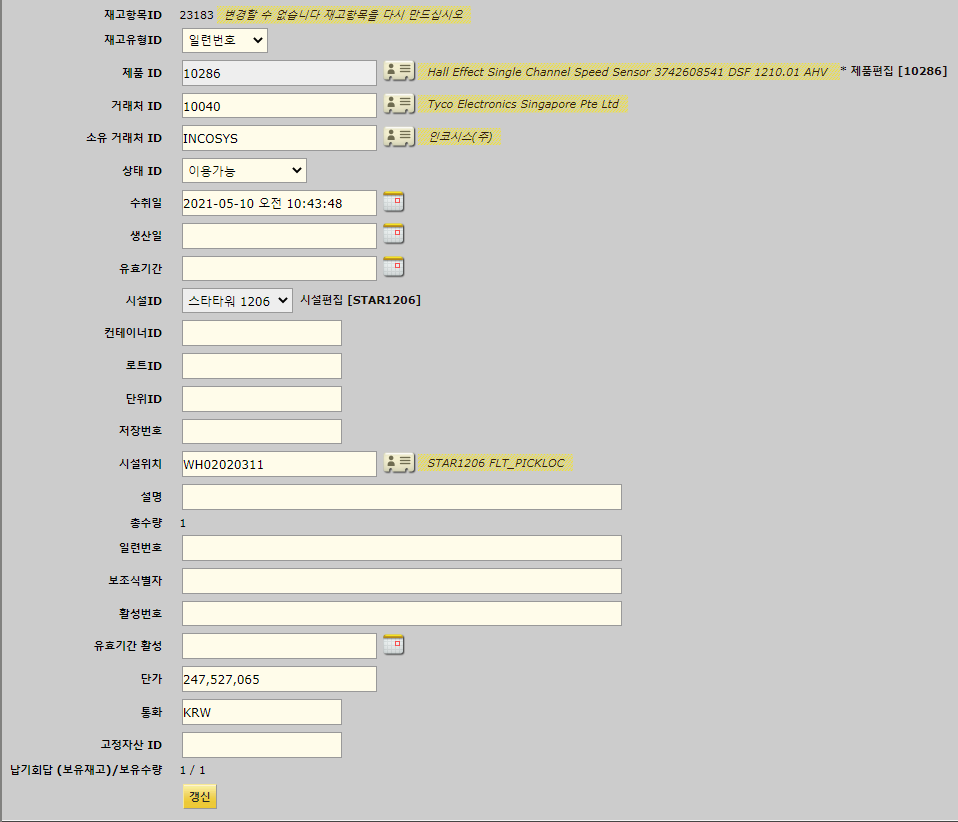Focus the 로트ID input field
Image resolution: width=958 pixels, height=822 pixels.
[261, 366]
